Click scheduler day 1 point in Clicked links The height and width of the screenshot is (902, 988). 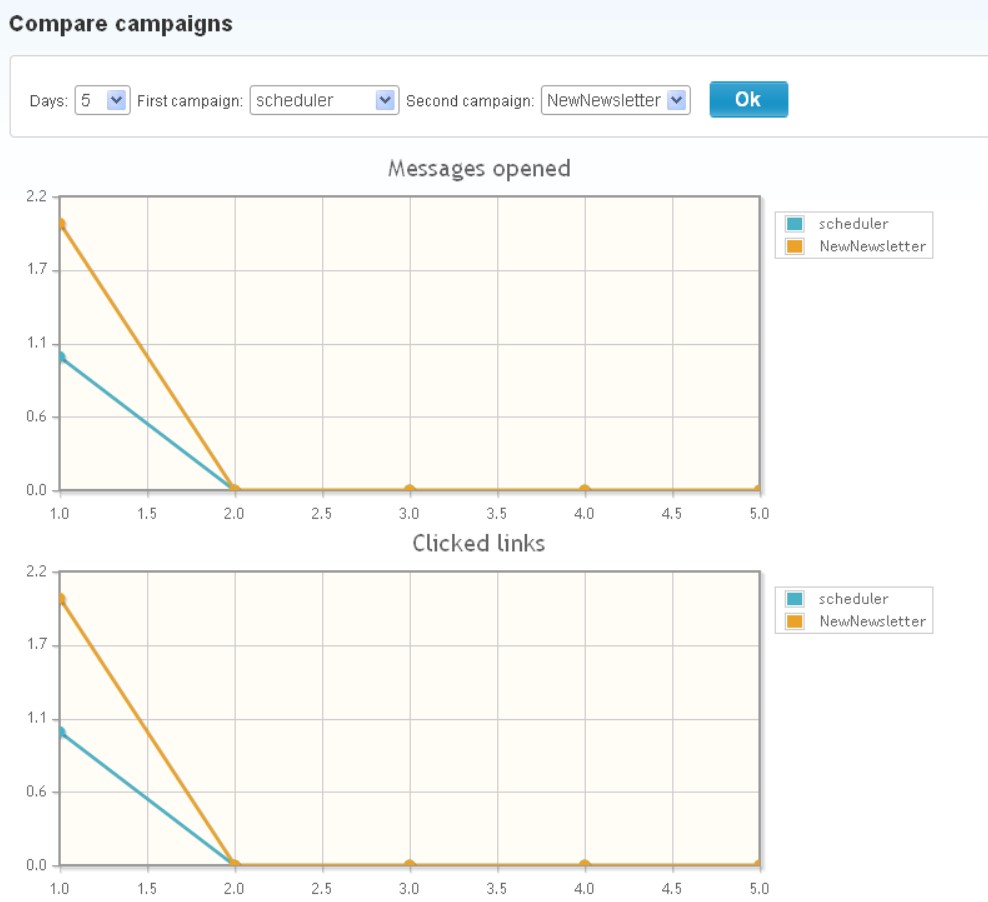point(61,732)
